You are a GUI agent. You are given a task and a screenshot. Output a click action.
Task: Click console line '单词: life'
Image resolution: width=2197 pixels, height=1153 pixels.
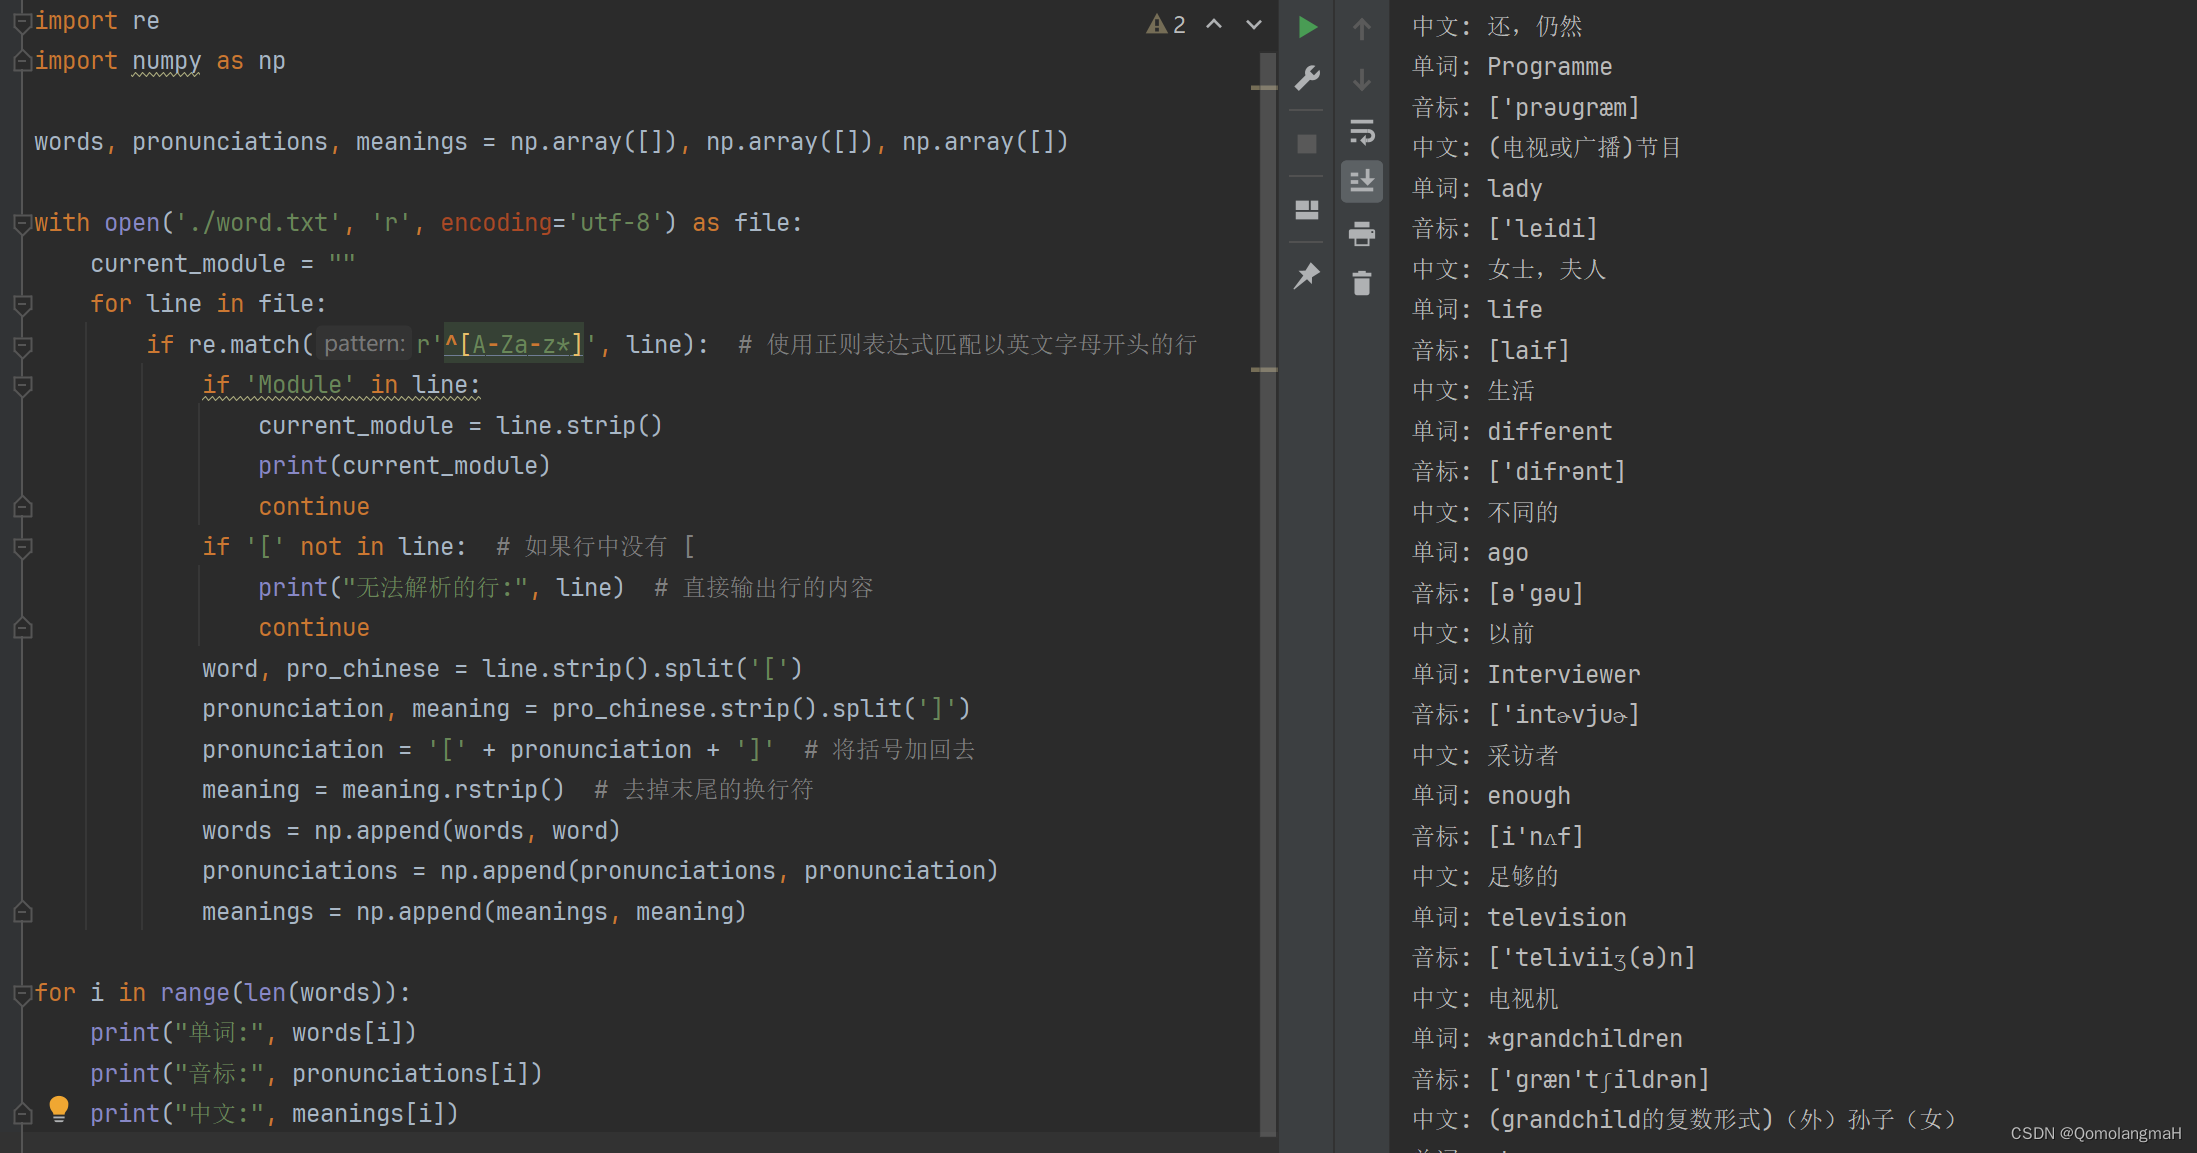click(x=1477, y=310)
